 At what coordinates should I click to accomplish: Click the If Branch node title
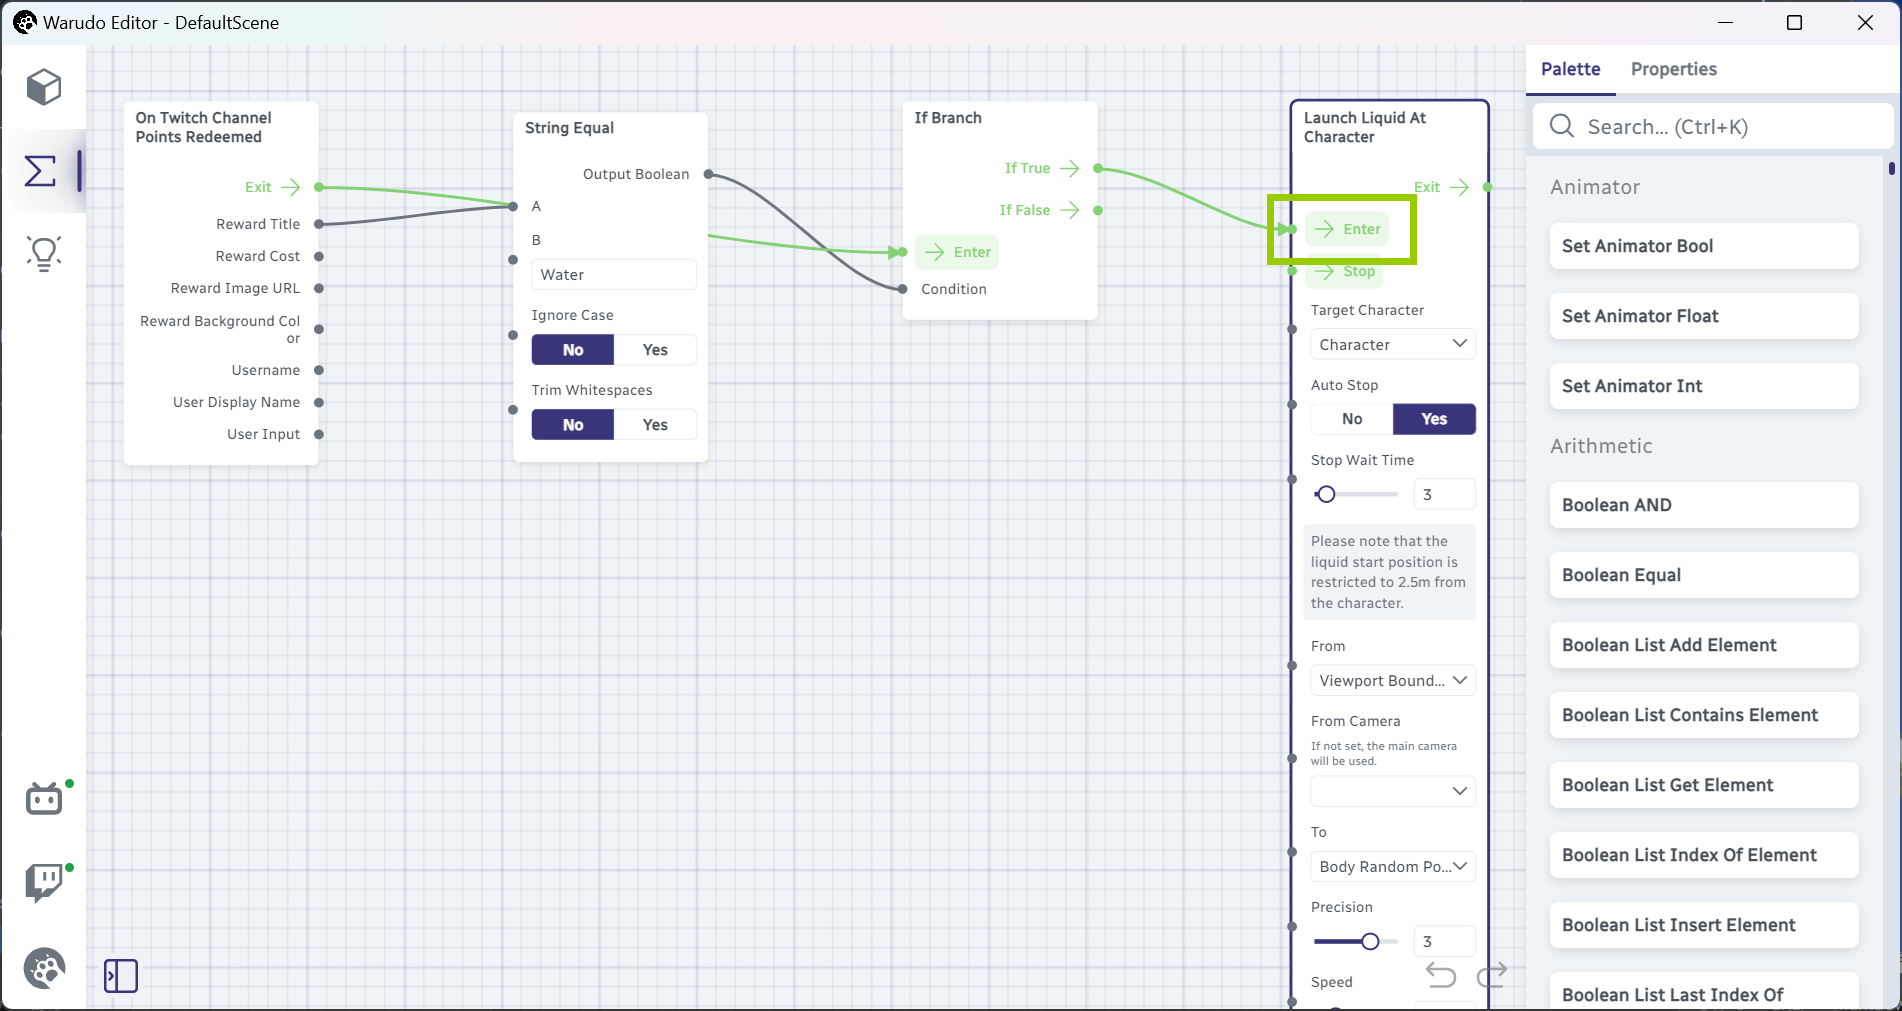948,118
